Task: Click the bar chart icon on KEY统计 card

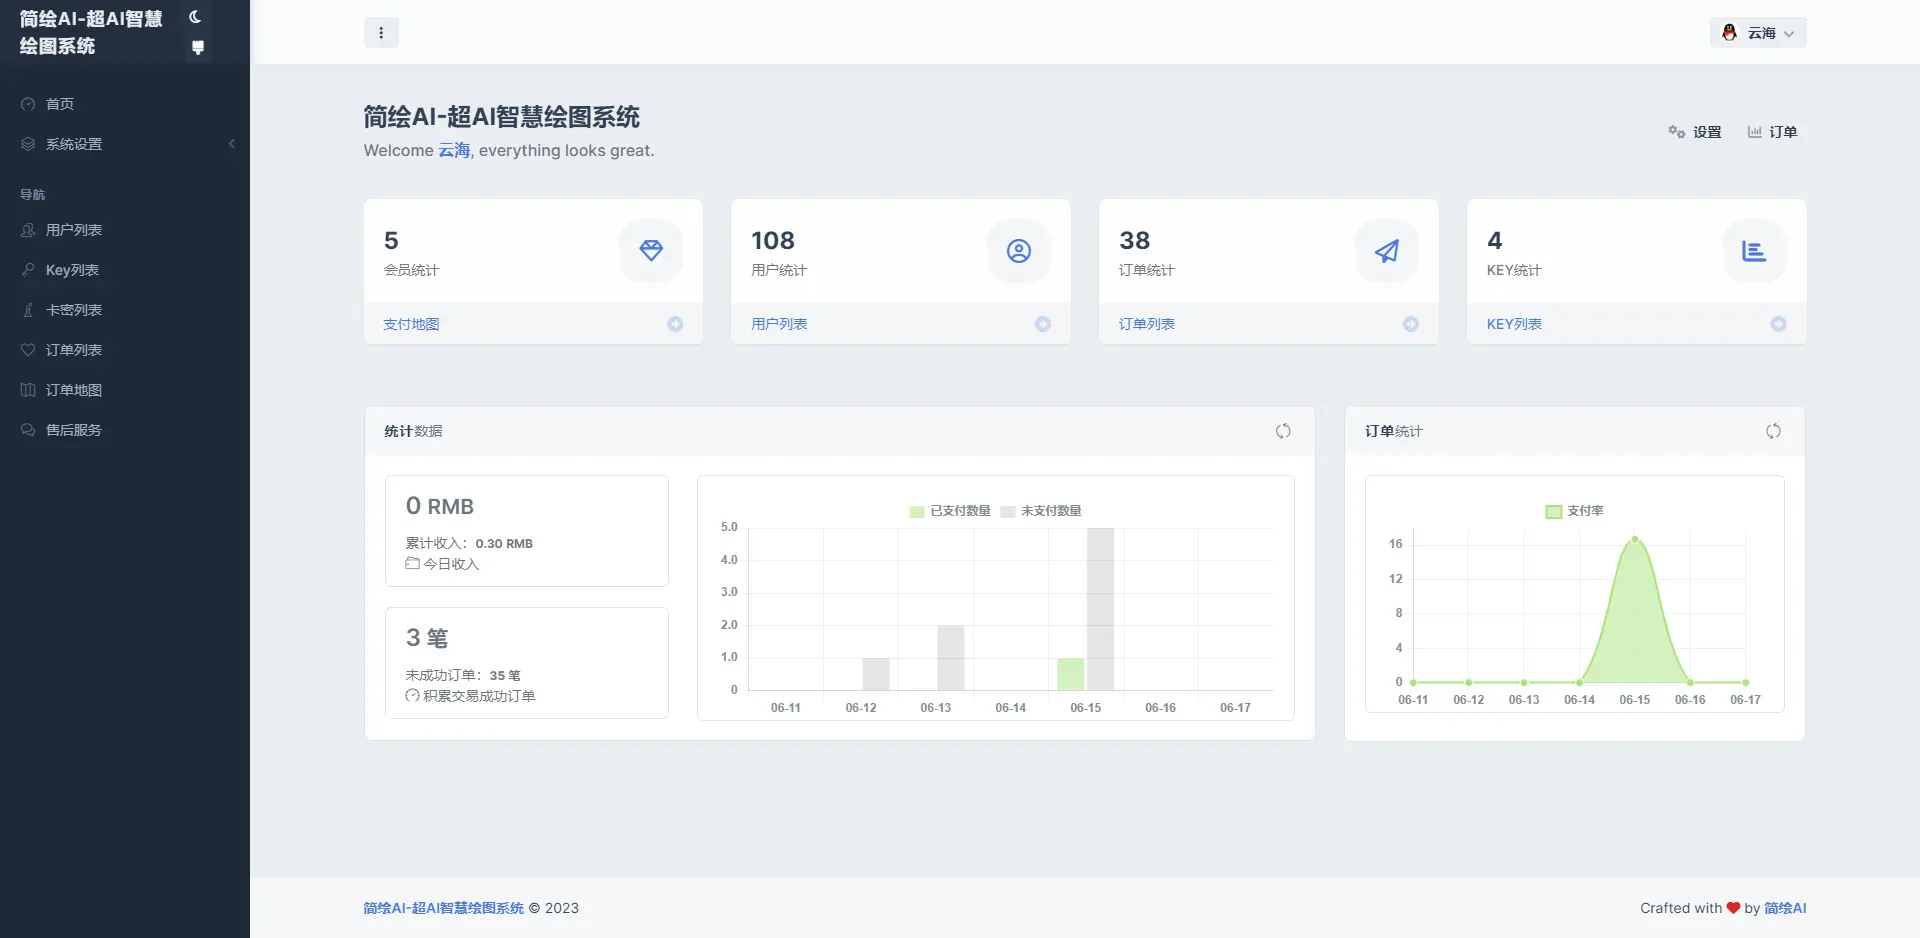Action: tap(1754, 251)
